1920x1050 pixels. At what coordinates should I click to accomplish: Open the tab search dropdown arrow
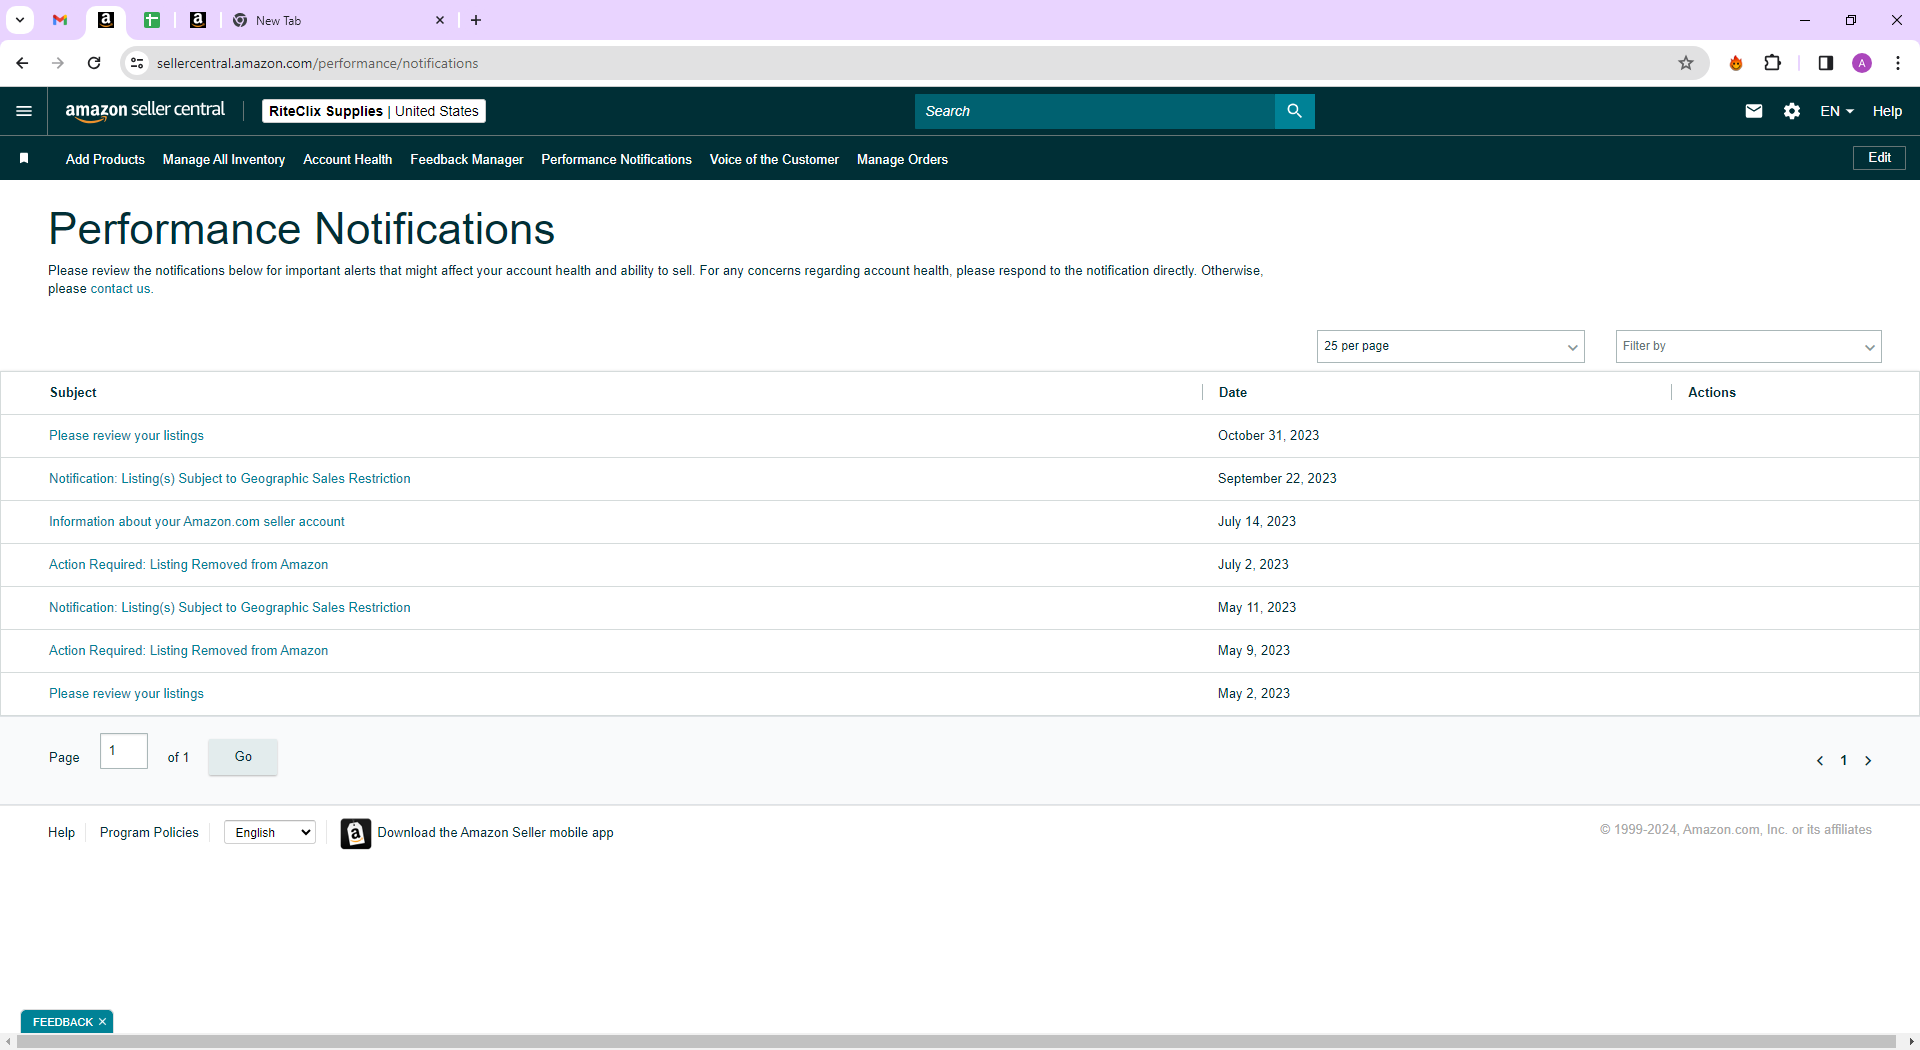[20, 20]
